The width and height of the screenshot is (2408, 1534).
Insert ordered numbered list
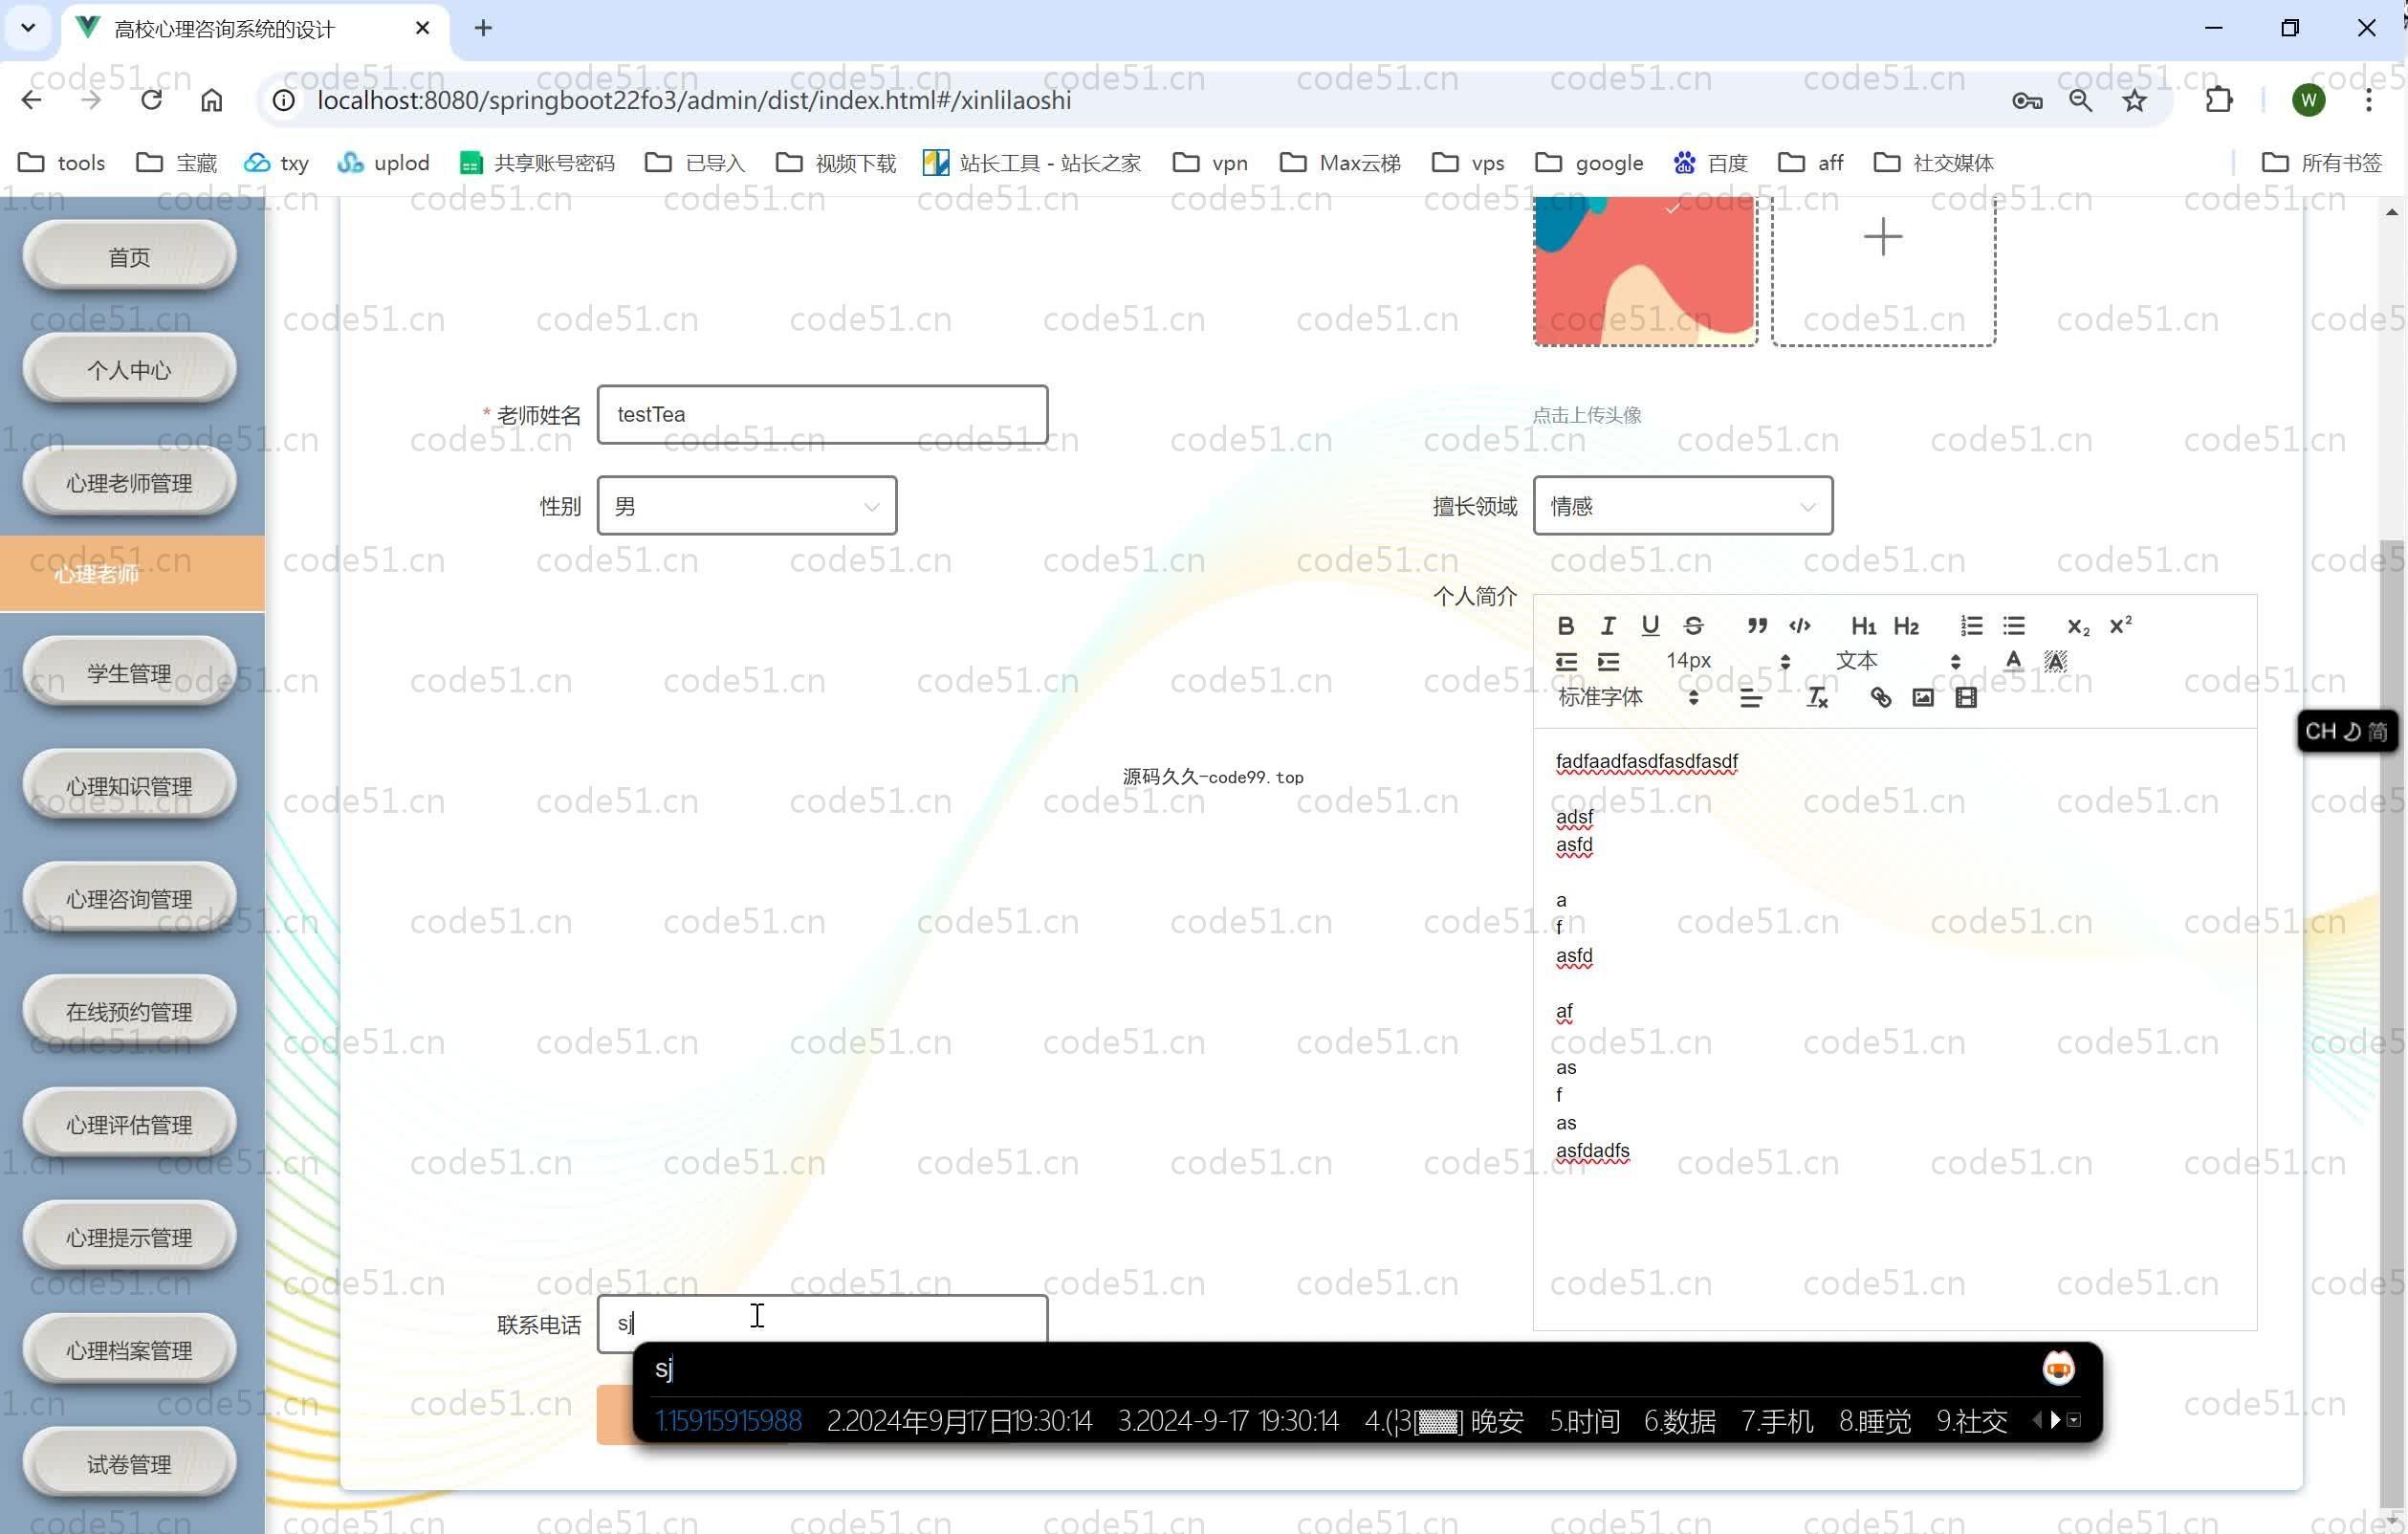1971,625
